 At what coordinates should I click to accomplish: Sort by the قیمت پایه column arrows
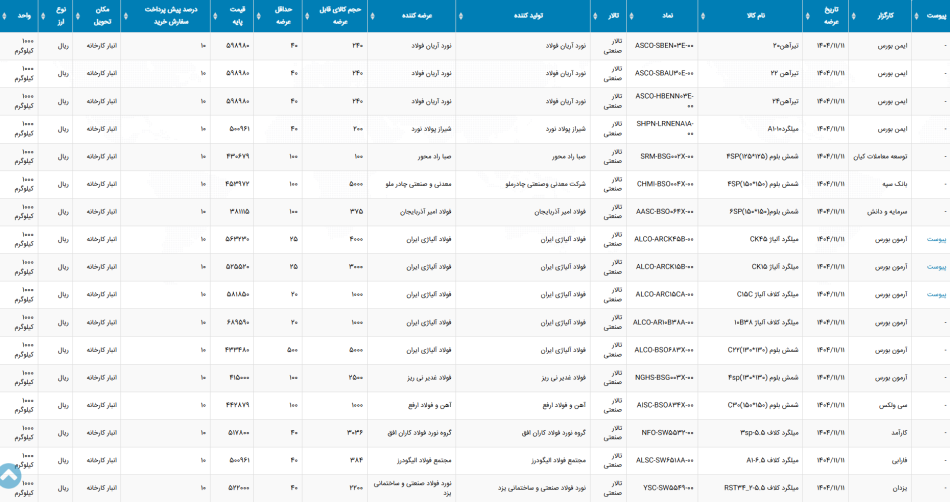215,16
